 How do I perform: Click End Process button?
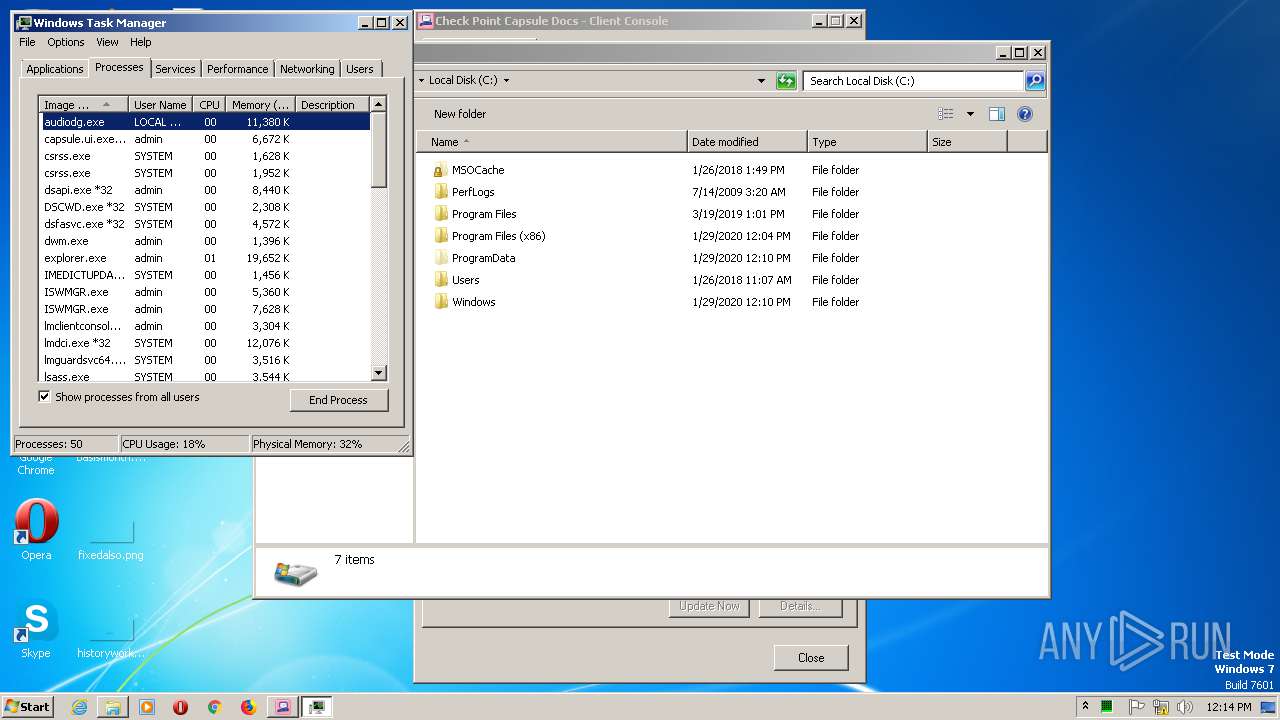click(338, 400)
